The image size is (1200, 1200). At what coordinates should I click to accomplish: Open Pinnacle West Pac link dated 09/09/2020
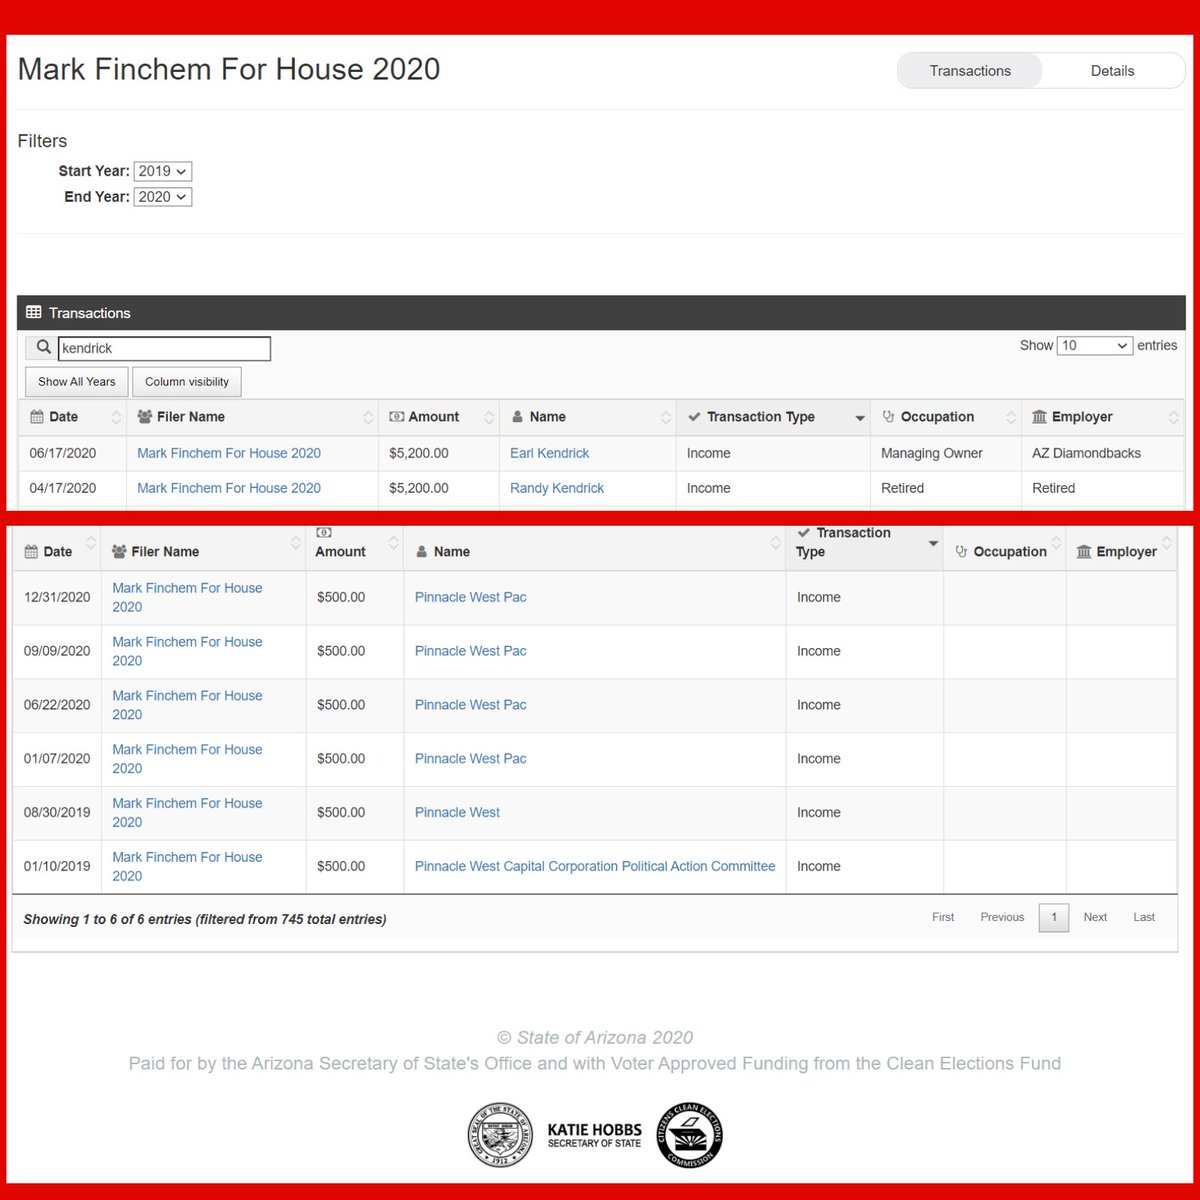click(x=470, y=651)
